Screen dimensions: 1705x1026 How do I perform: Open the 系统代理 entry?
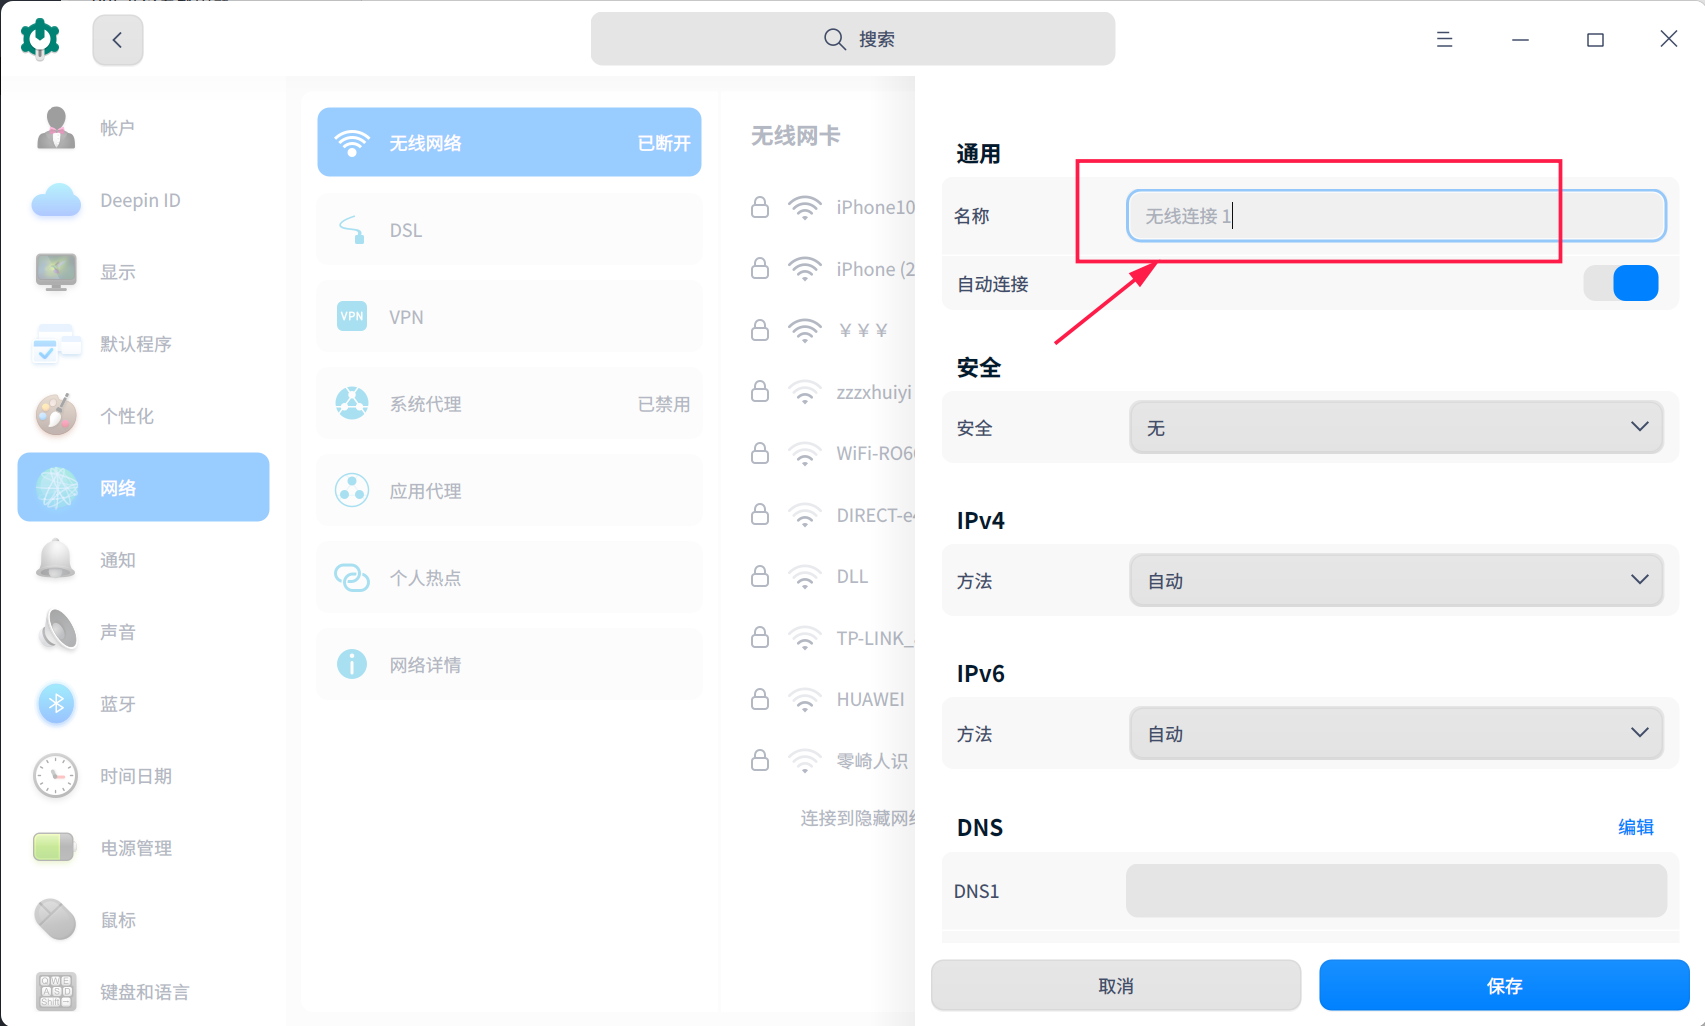pos(509,404)
